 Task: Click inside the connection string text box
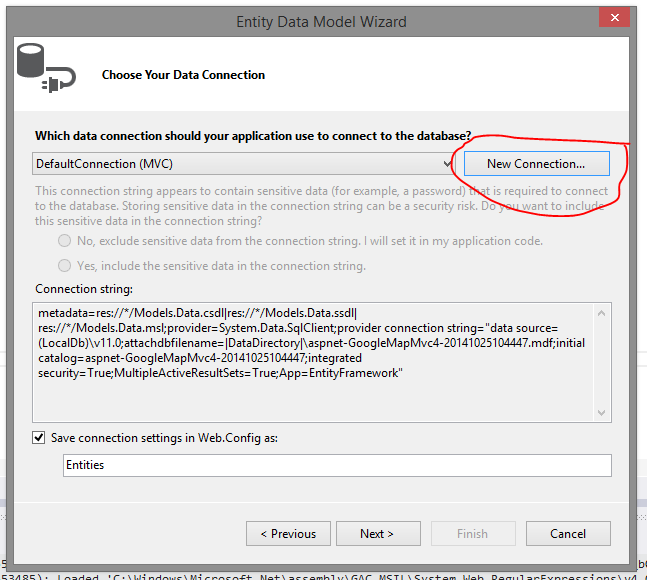[x=314, y=362]
